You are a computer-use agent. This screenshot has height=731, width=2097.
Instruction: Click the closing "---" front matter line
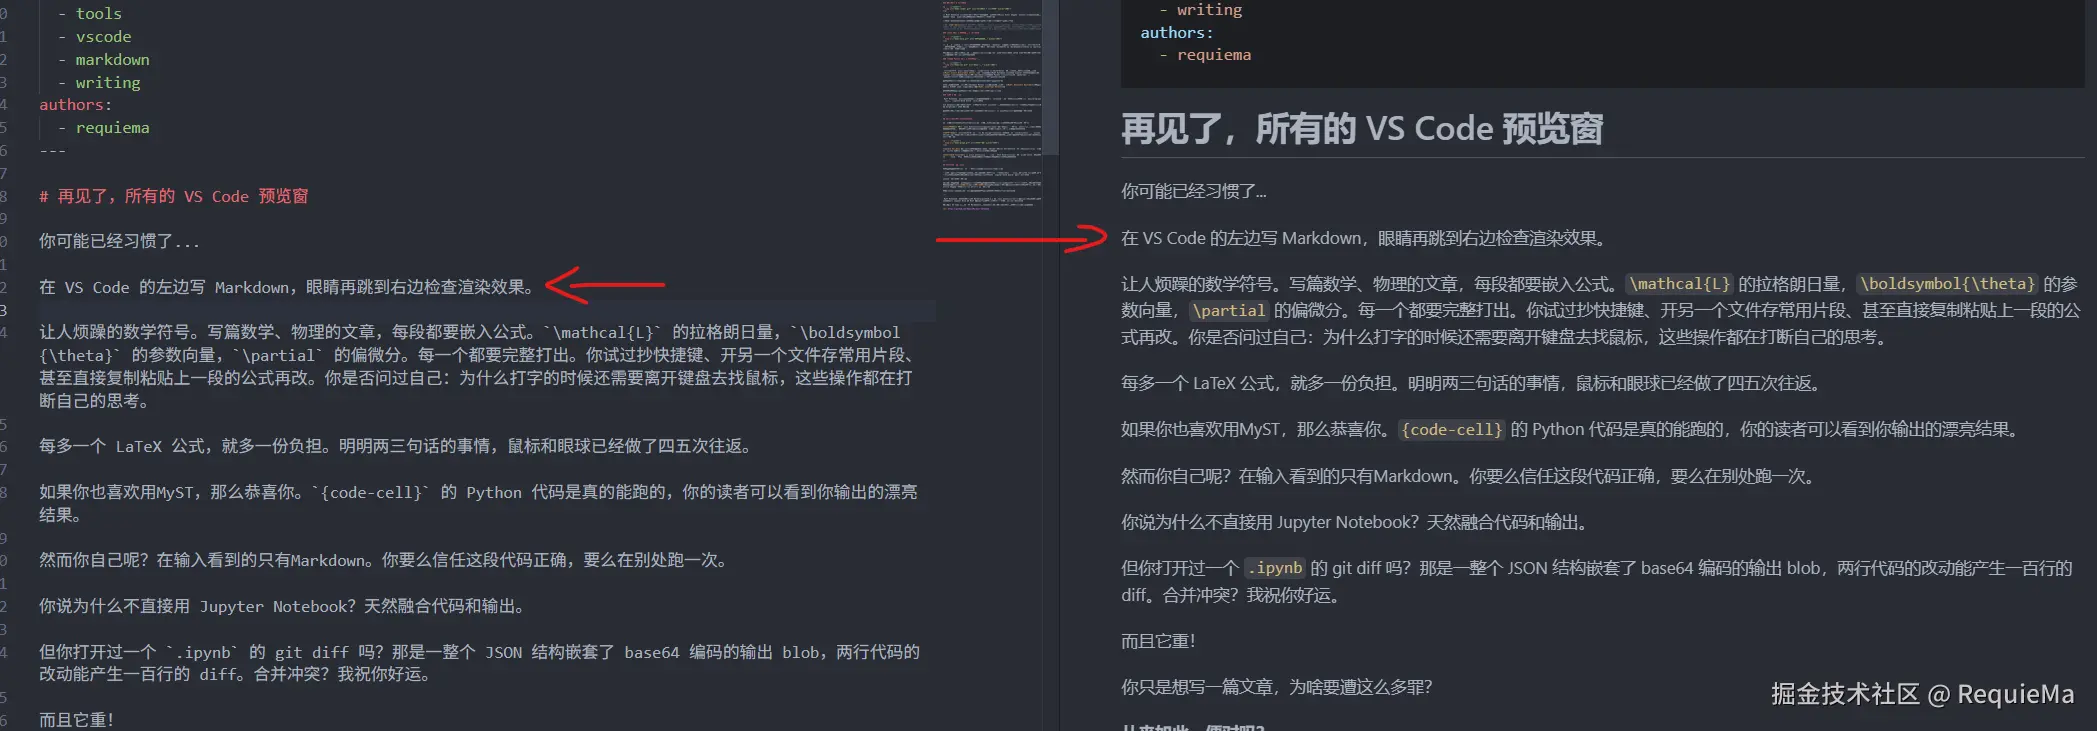(x=52, y=151)
